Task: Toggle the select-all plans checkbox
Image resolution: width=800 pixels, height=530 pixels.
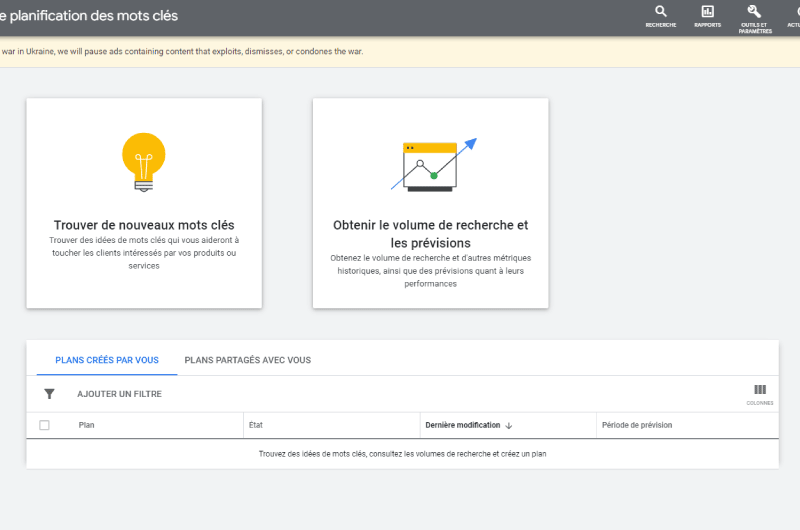Action: pyautogui.click(x=44, y=425)
